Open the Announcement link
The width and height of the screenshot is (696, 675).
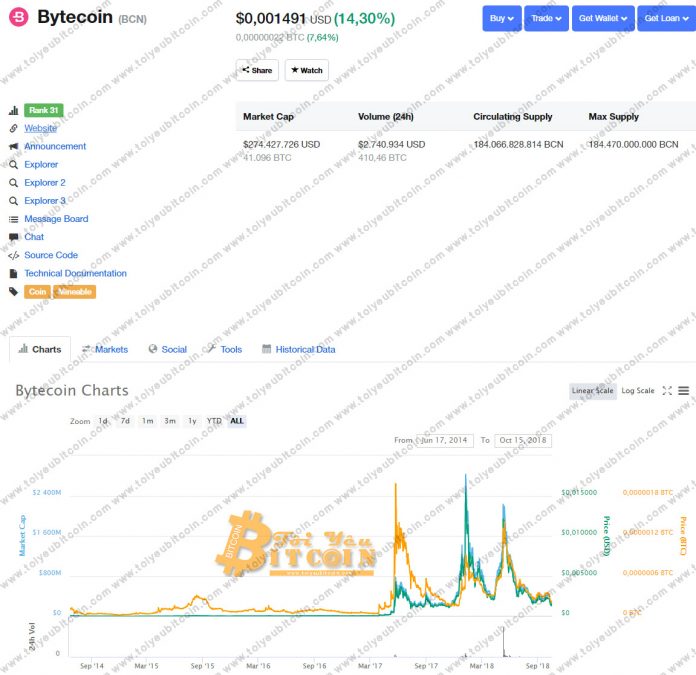pos(55,146)
